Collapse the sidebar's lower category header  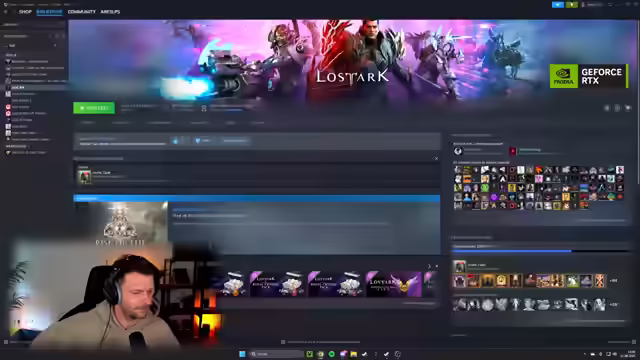[x=16, y=146]
